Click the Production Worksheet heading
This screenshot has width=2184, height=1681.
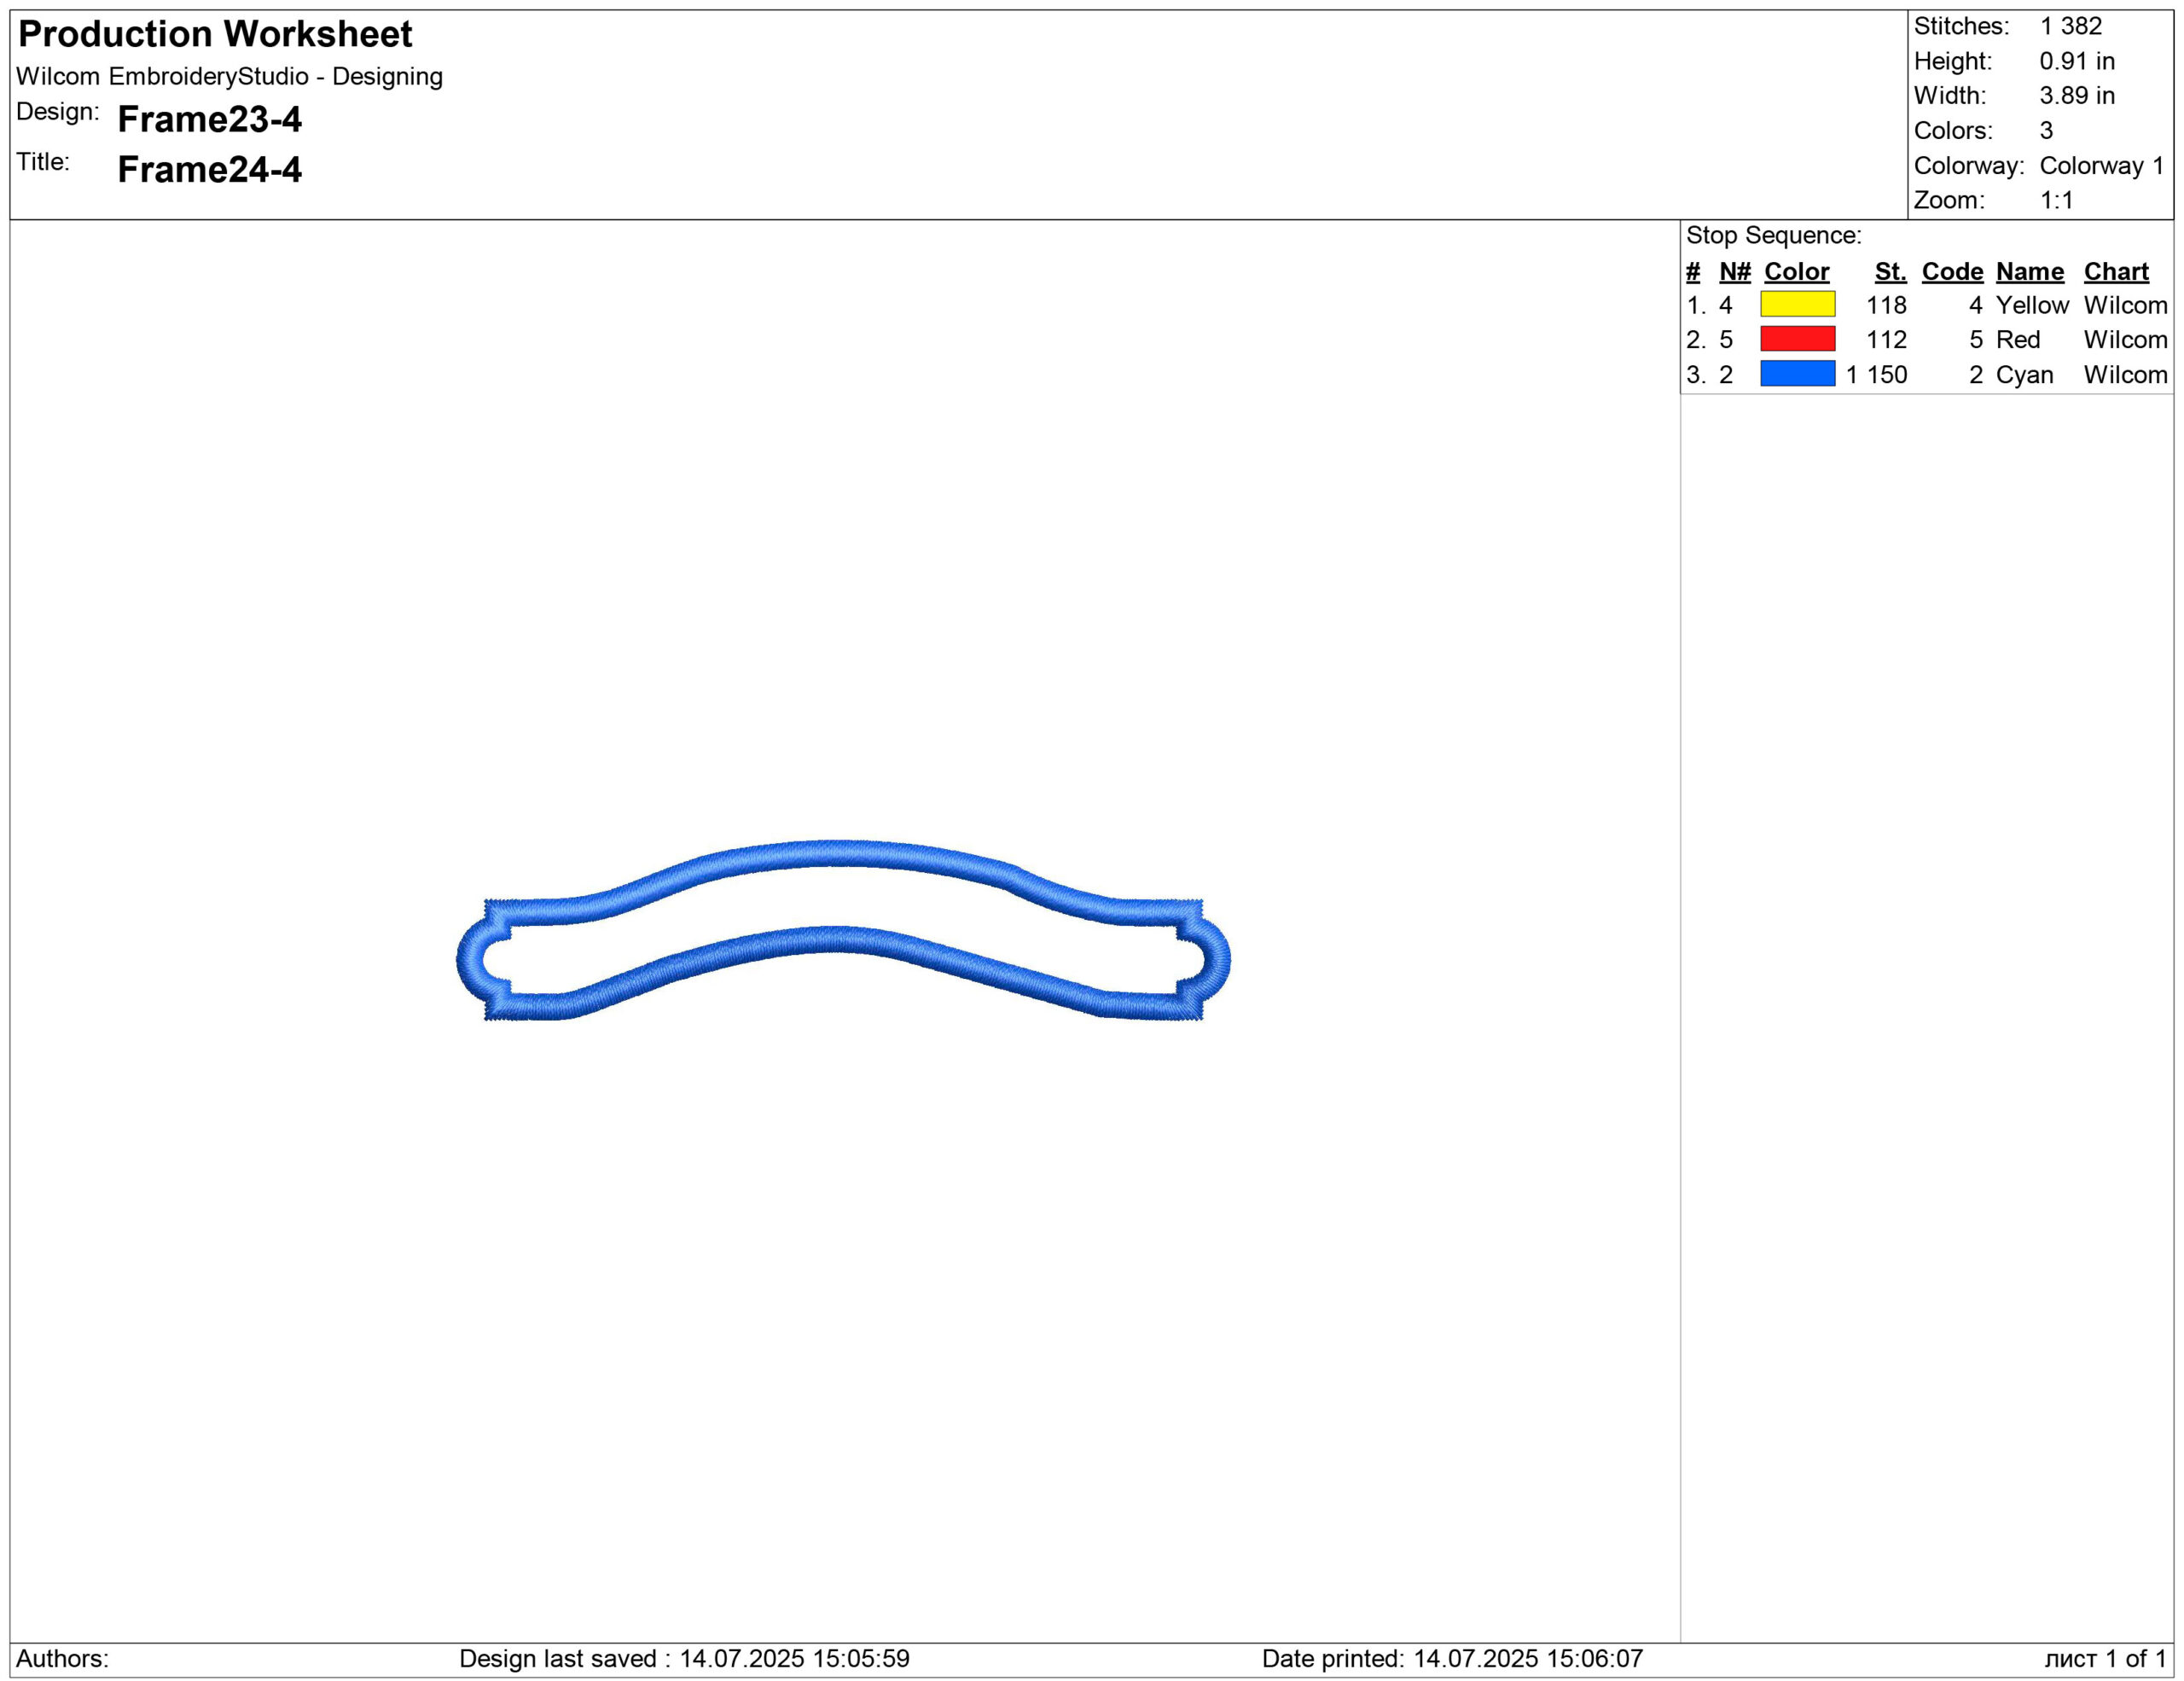click(x=215, y=34)
